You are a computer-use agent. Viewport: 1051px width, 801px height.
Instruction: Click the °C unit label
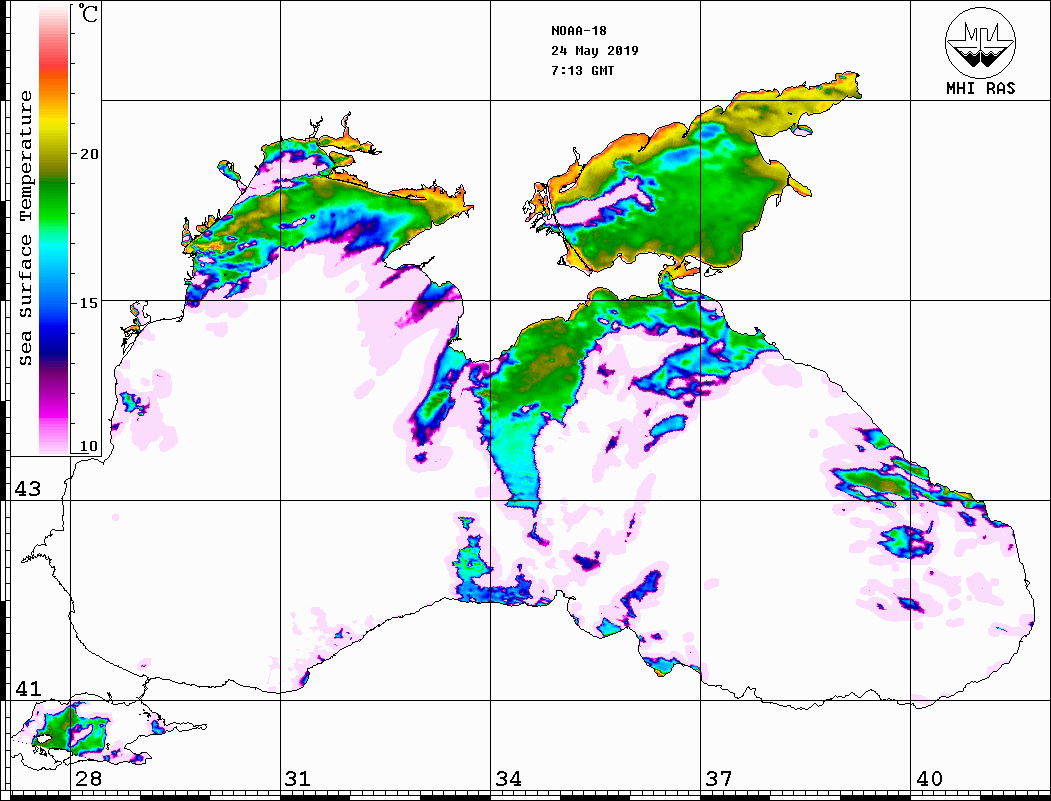87,14
